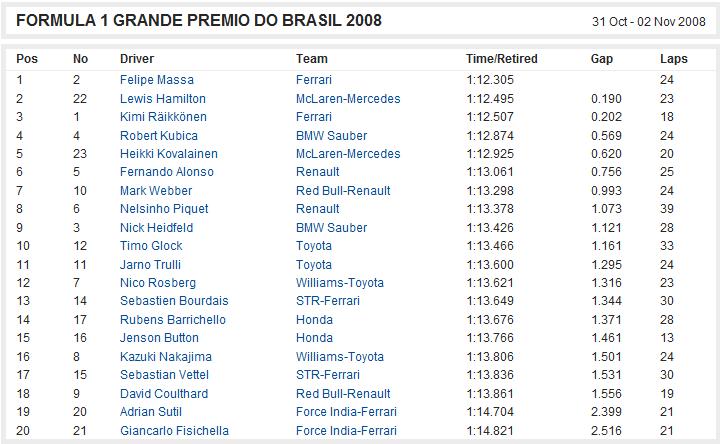Open Nelsinho Piquet driver link
Screen dimensions: 720x444
[164, 209]
